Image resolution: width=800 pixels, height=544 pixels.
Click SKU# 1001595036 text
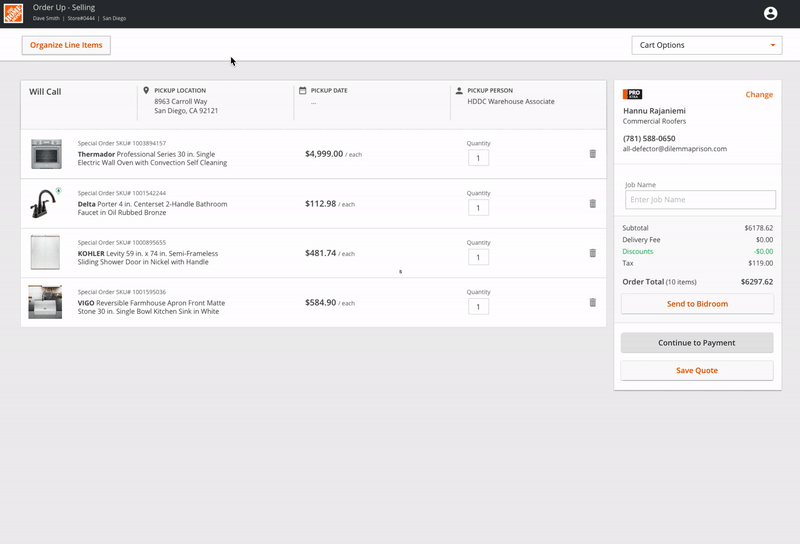(122, 292)
